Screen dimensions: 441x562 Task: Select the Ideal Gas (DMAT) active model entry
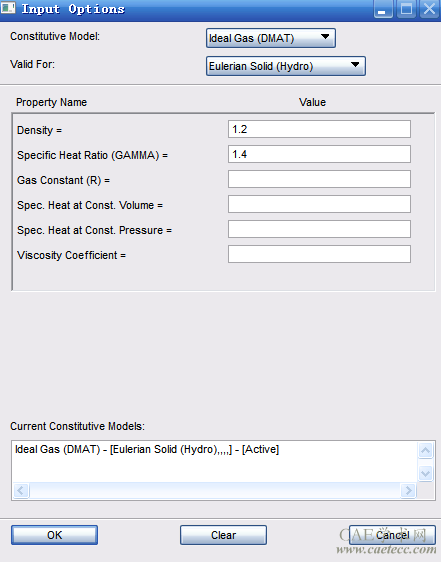147,449
